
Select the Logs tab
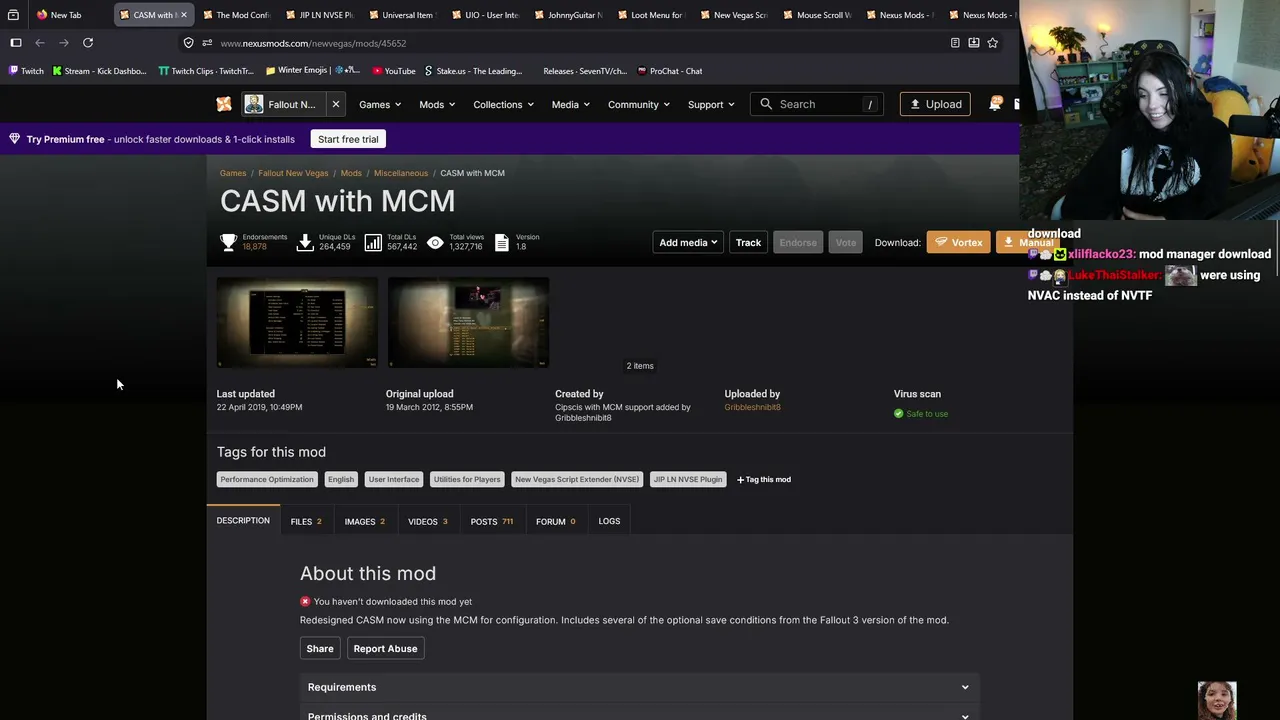click(609, 521)
